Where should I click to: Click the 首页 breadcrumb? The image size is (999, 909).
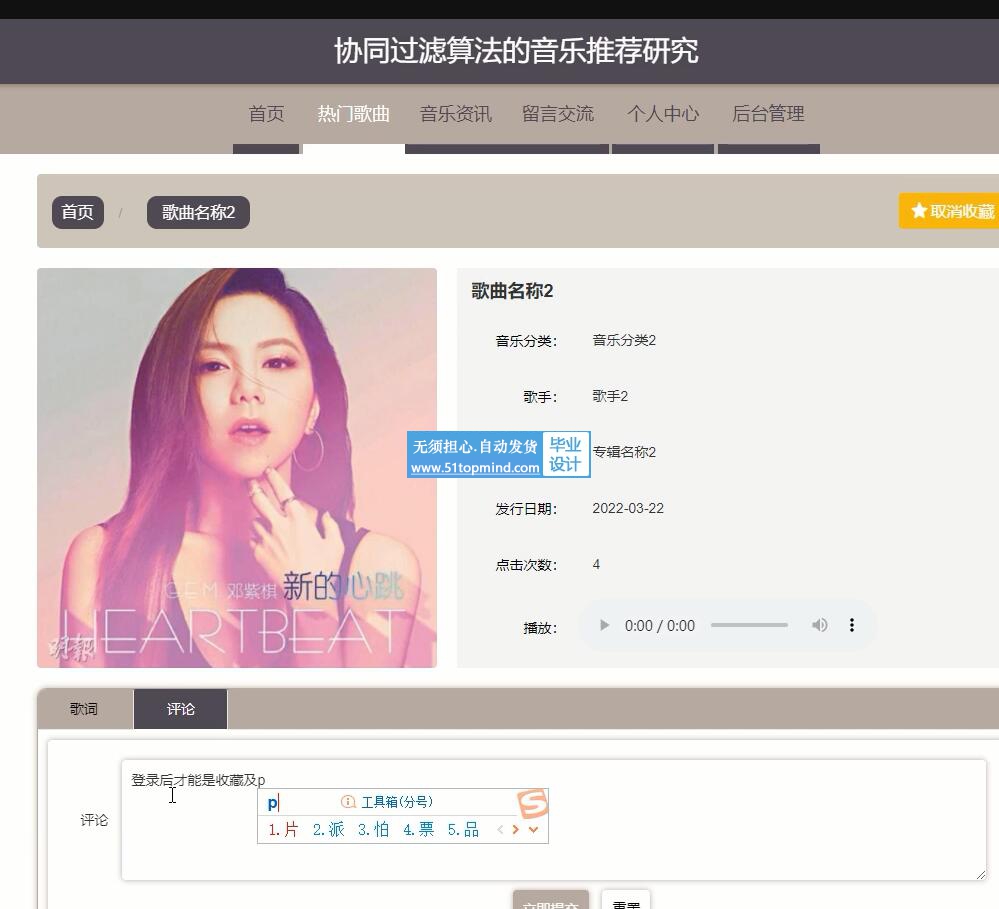pos(78,212)
